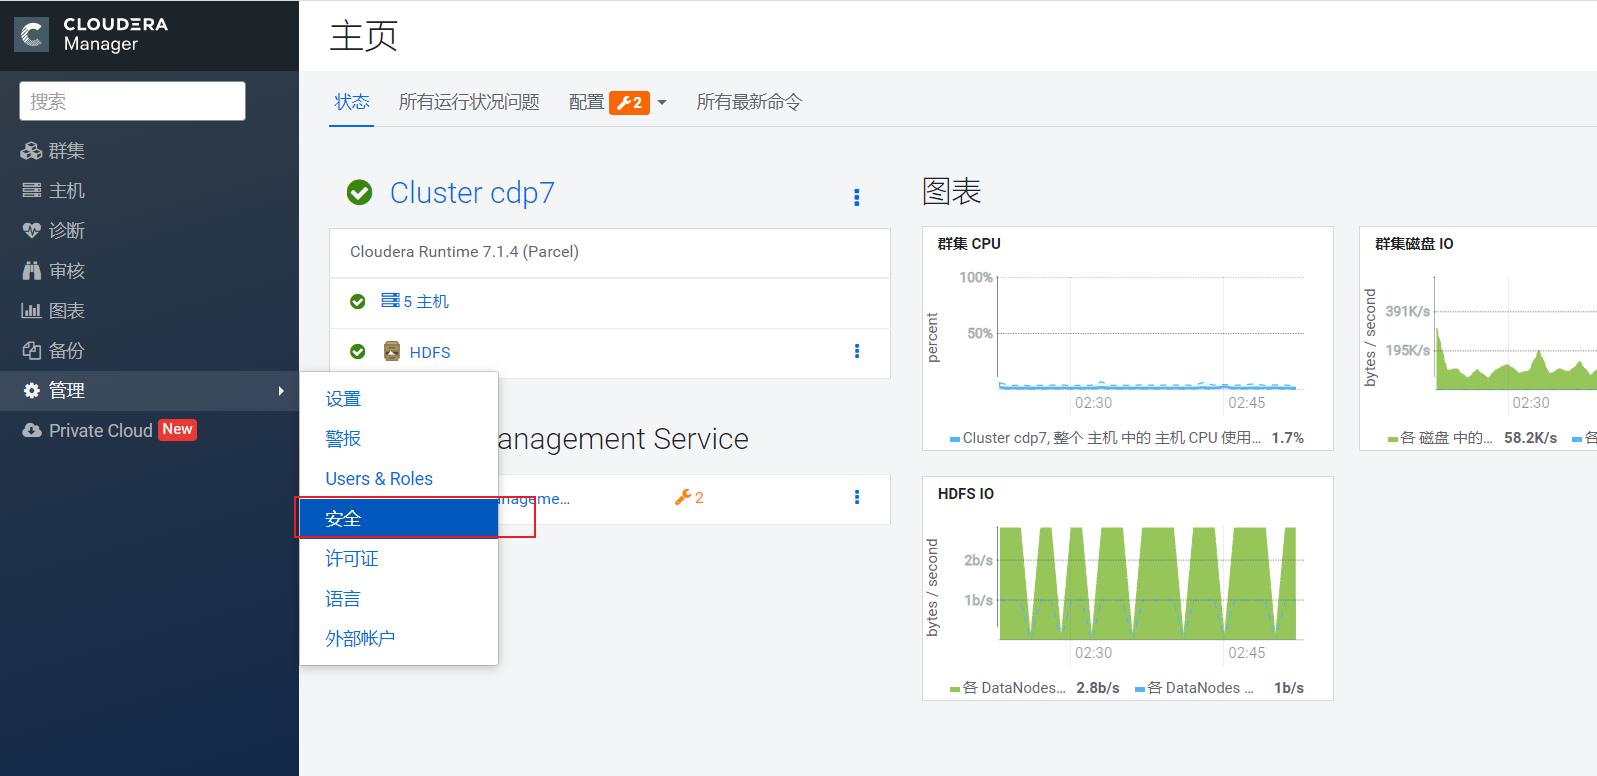Open Cluster cdp7 actions kebab menu
The image size is (1597, 776).
[856, 197]
